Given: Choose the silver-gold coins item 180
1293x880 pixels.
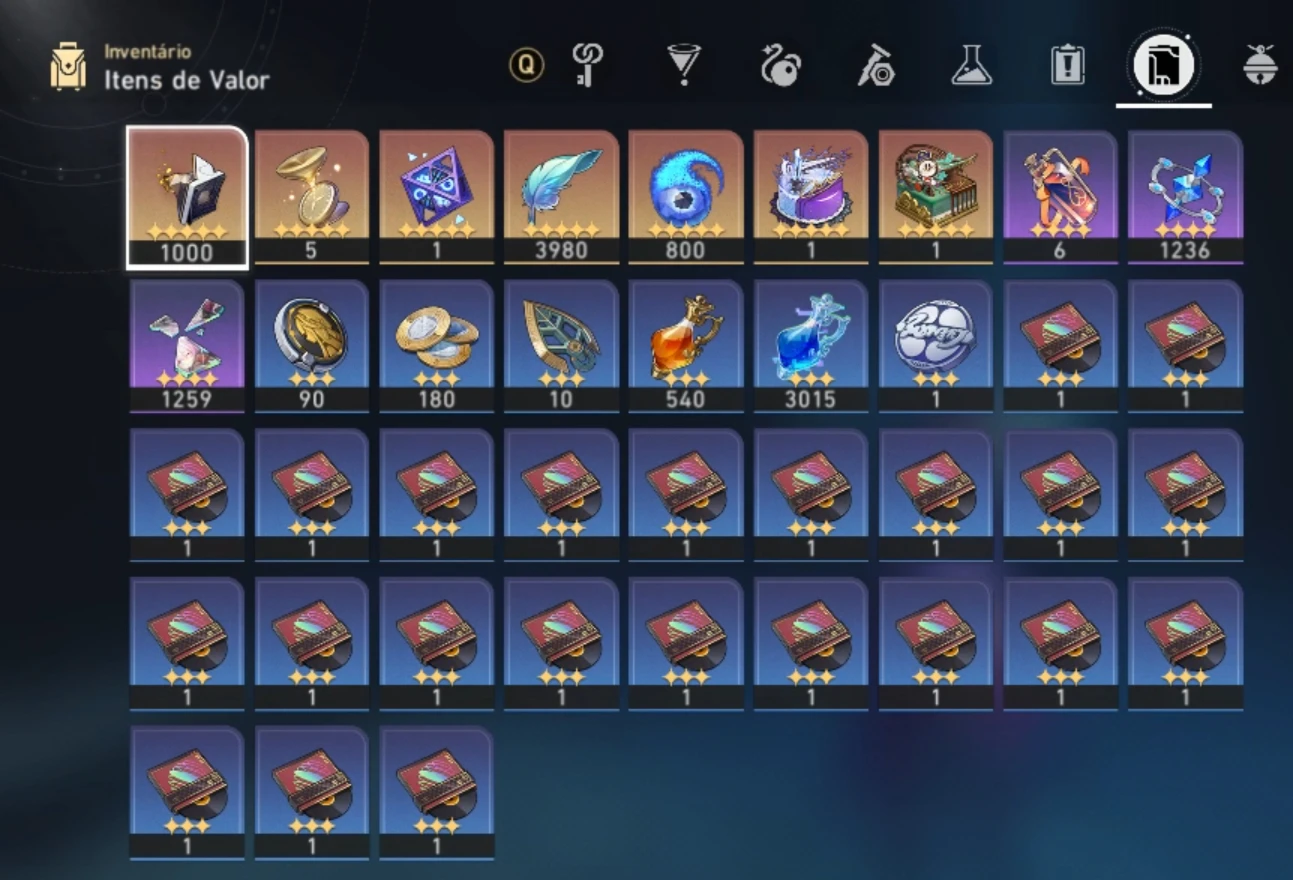Looking at the screenshot, I should tap(436, 346).
